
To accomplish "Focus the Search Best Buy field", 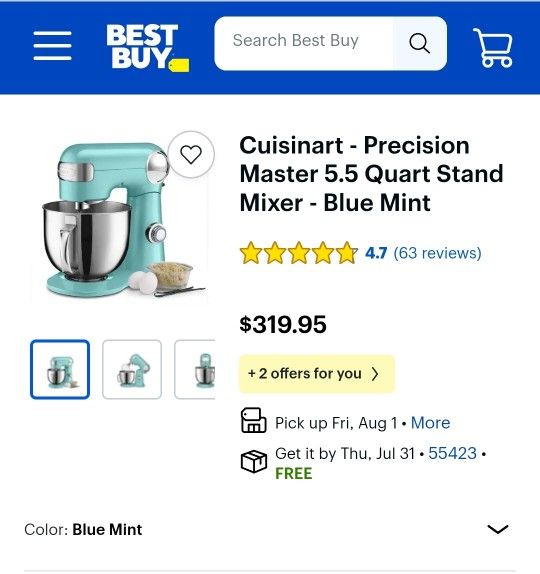I will point(304,44).
